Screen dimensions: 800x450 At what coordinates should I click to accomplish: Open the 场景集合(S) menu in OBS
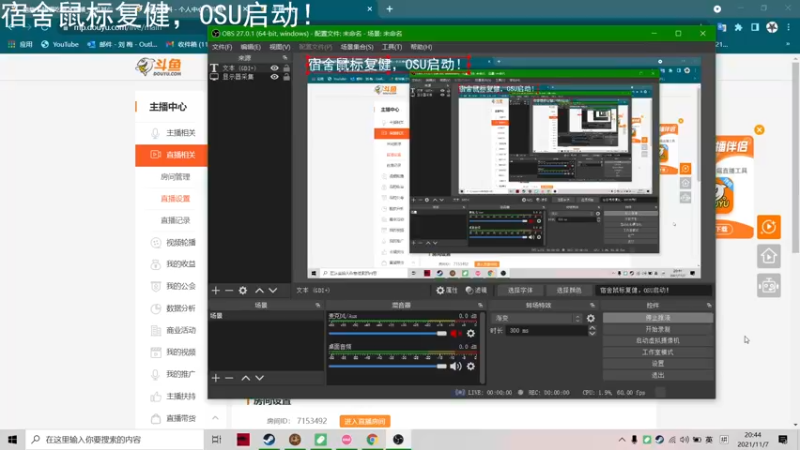357,47
